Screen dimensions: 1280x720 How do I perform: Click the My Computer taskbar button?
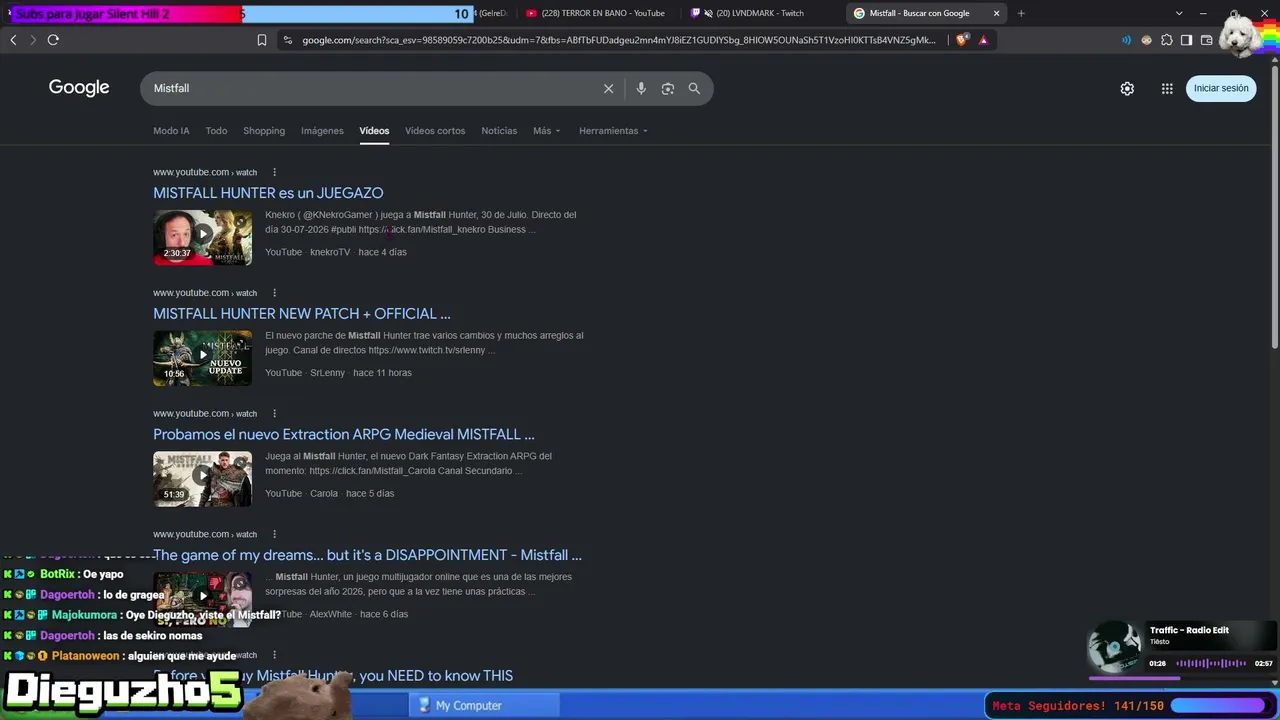pos(485,705)
